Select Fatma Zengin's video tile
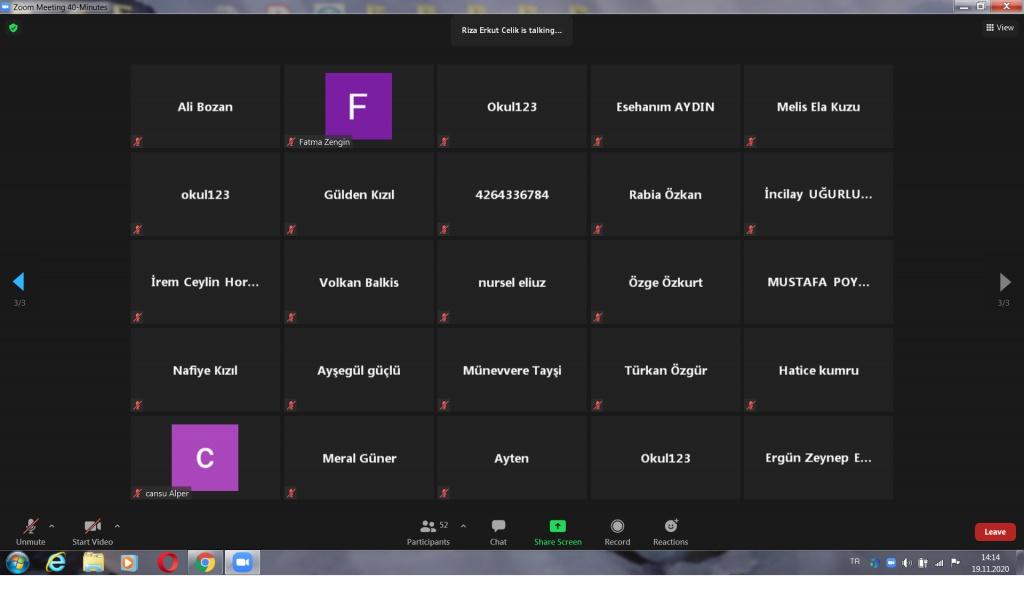The height and width of the screenshot is (590, 1024). 358,106
